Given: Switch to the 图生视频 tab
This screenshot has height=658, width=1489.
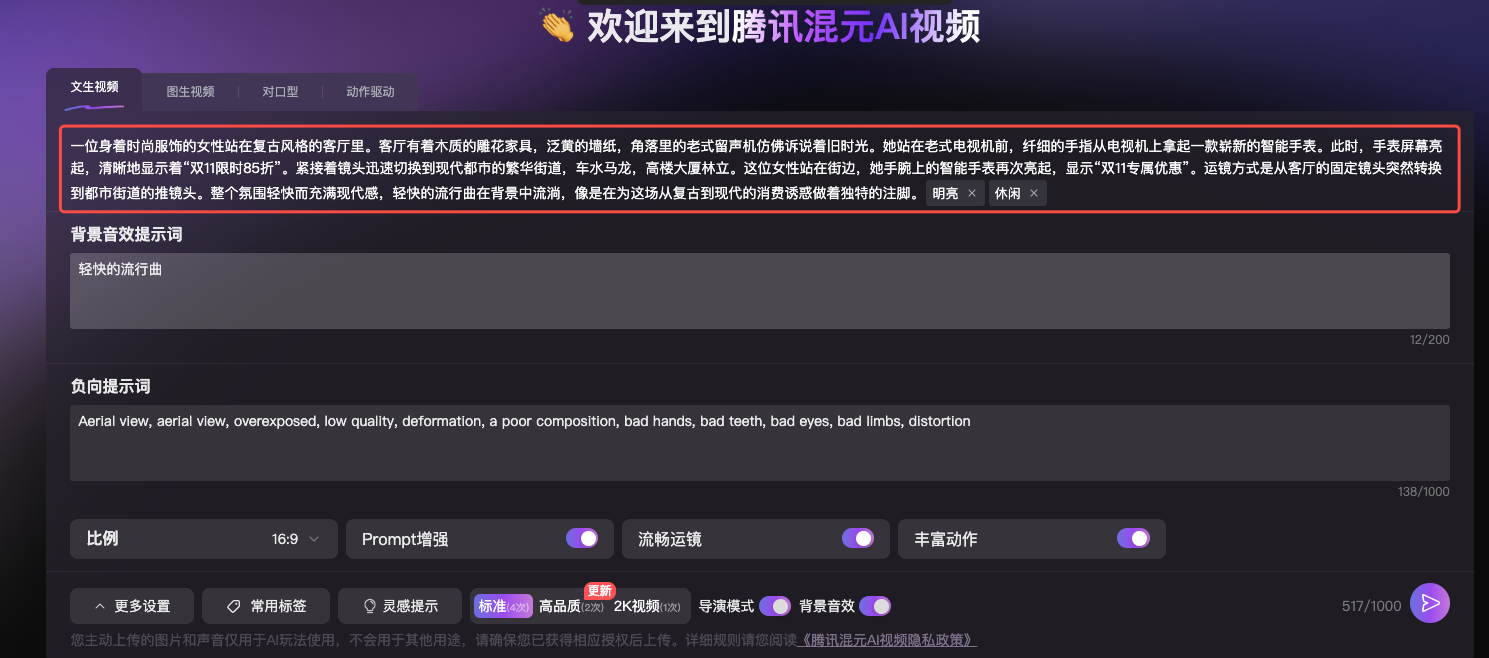Looking at the screenshot, I should [x=190, y=91].
